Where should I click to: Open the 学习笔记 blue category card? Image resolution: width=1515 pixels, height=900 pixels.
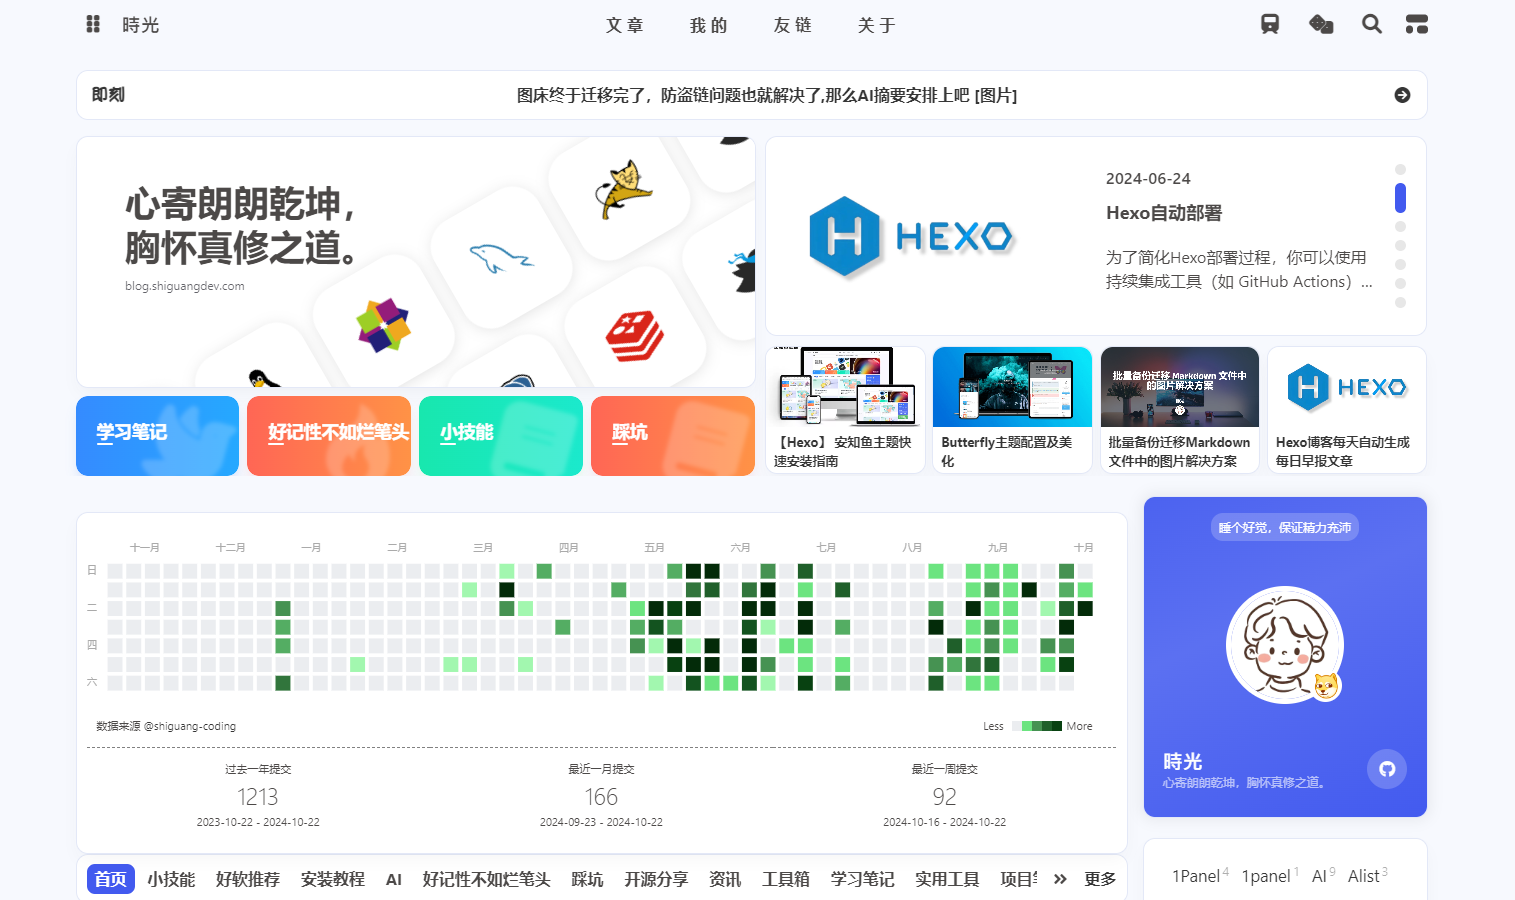pyautogui.click(x=157, y=436)
